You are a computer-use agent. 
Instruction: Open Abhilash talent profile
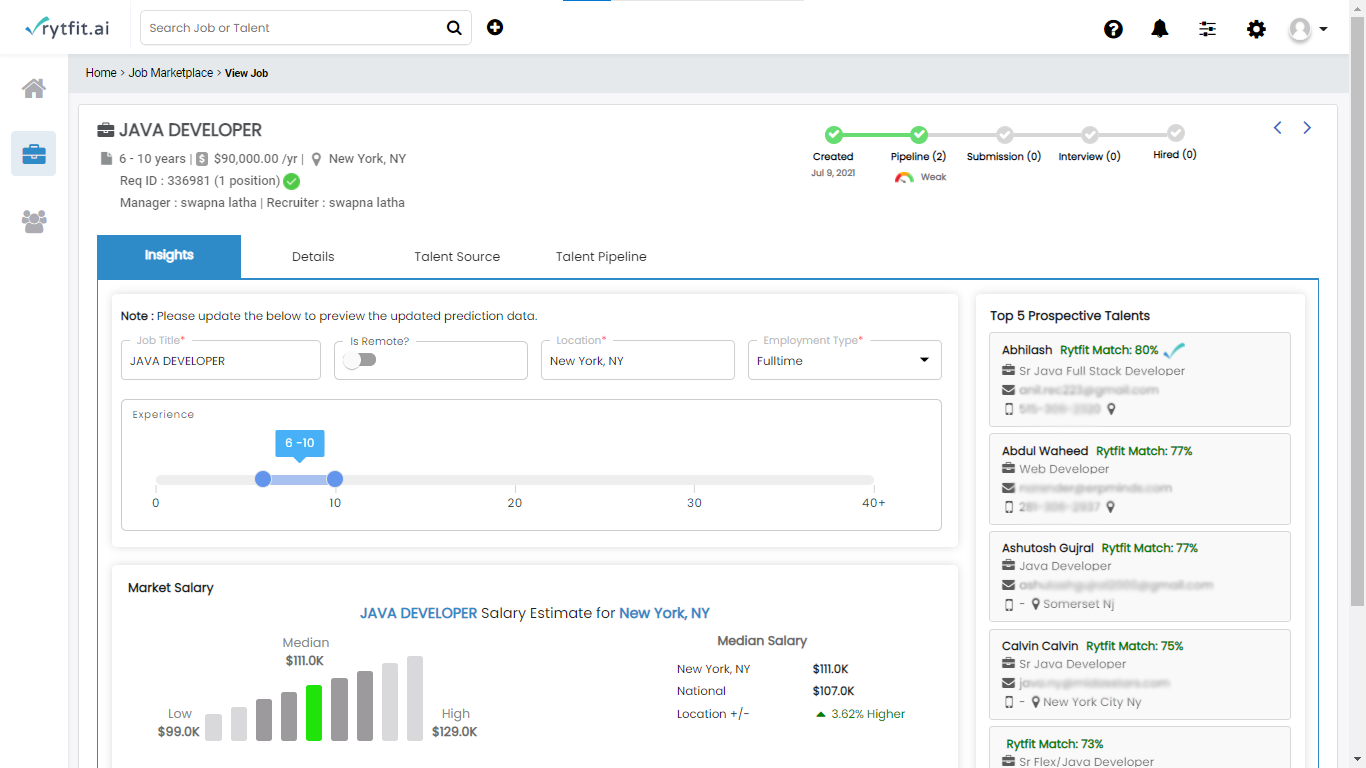point(1027,350)
